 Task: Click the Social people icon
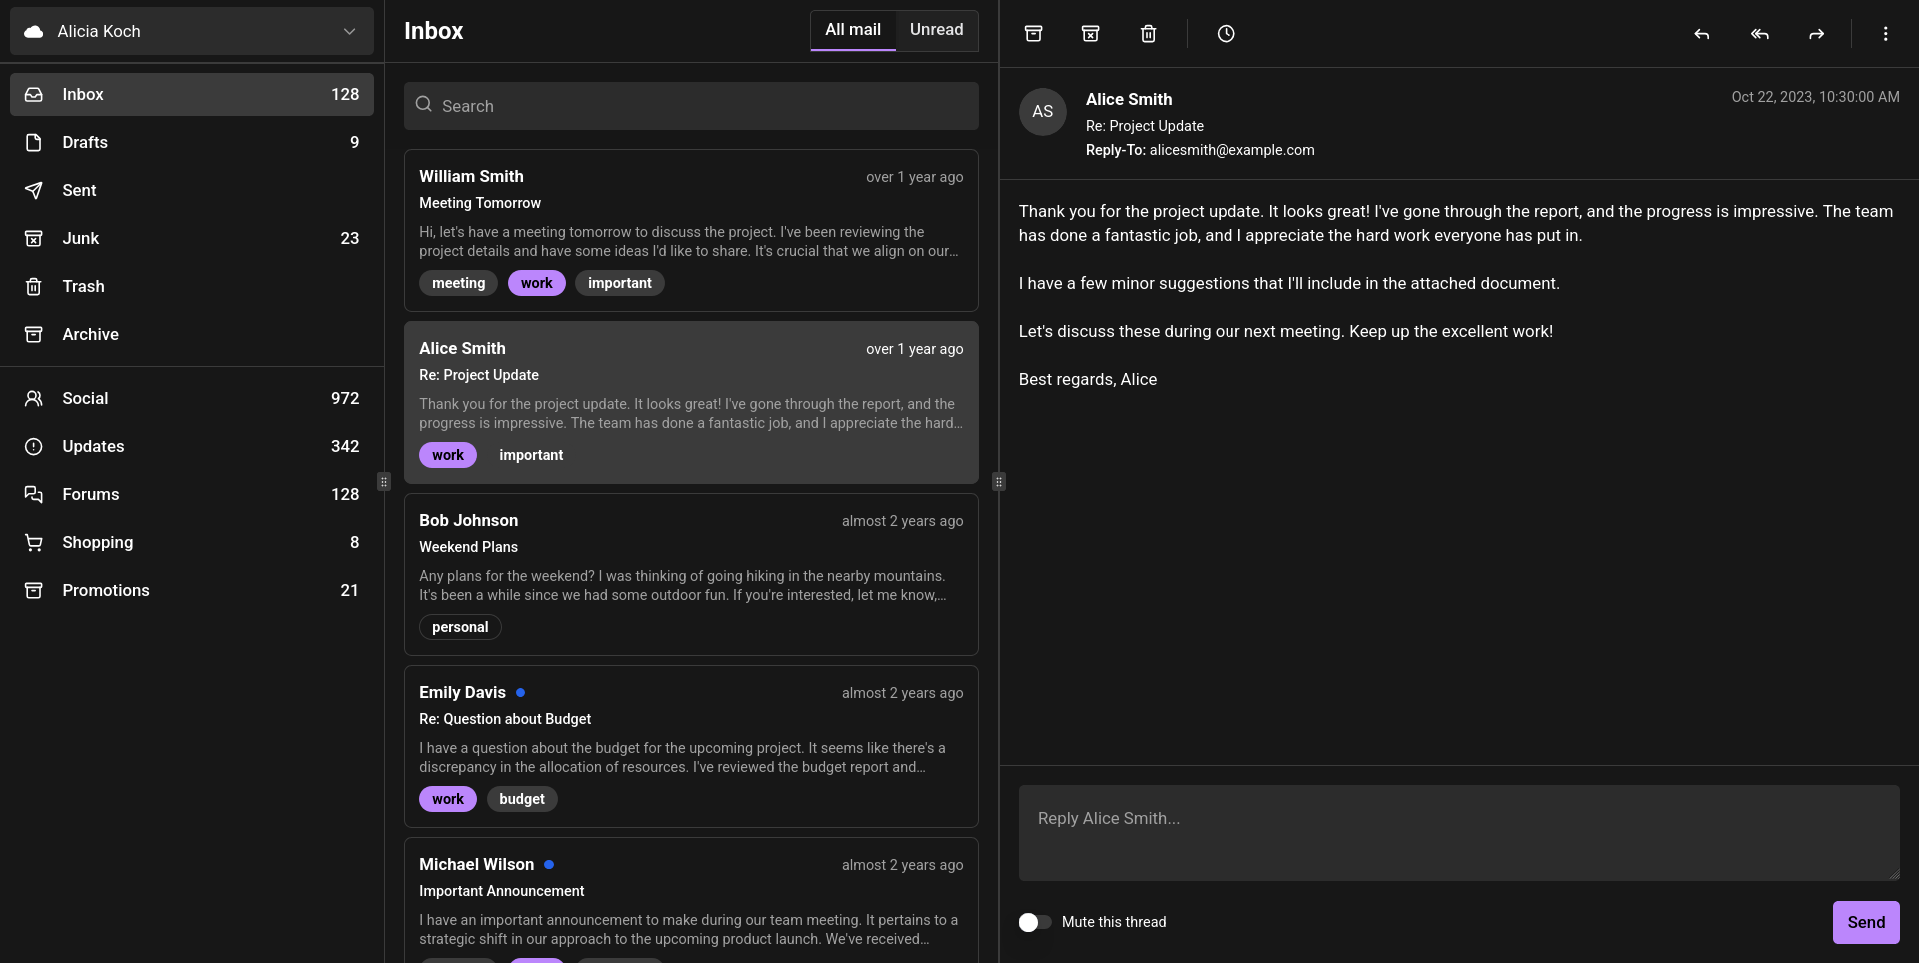(34, 398)
